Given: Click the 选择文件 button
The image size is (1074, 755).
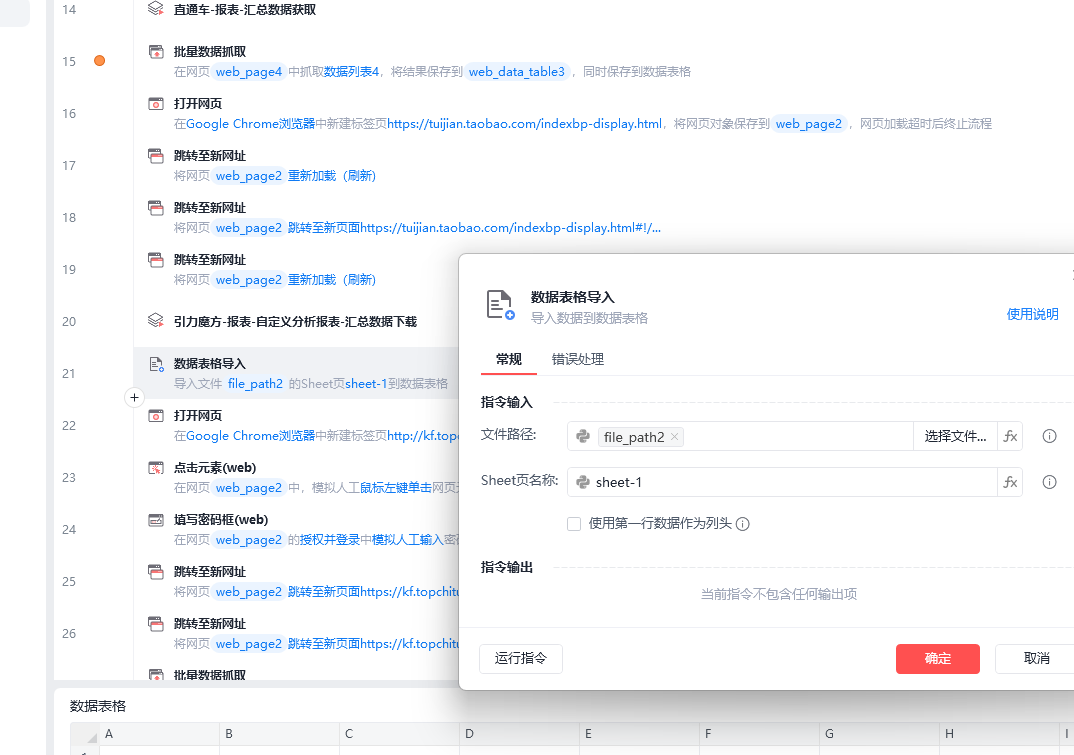Looking at the screenshot, I should click(x=955, y=436).
